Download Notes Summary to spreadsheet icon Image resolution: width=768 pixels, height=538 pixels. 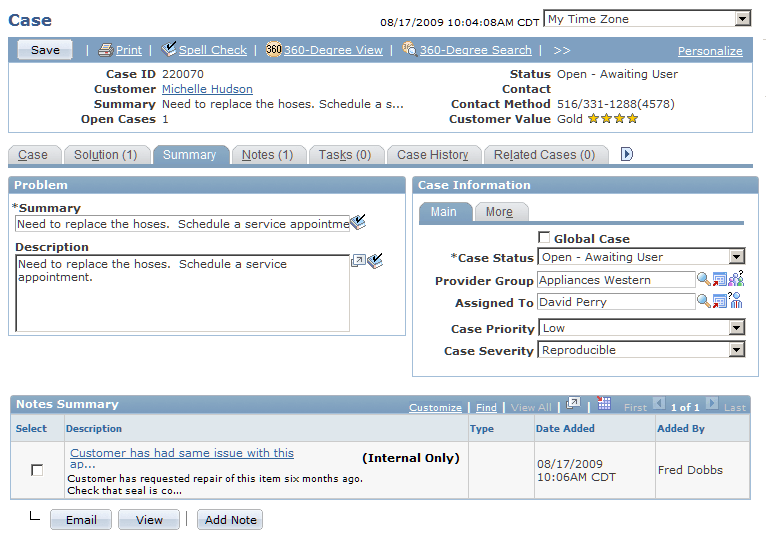[604, 403]
